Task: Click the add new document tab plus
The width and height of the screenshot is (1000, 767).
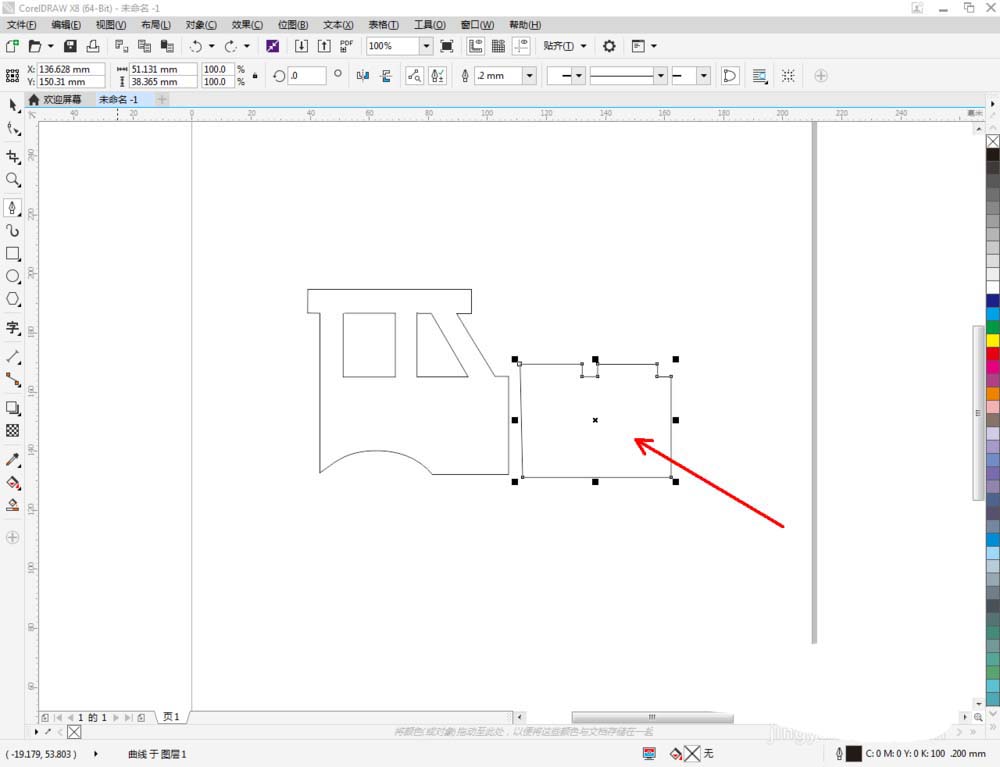Action: point(162,99)
